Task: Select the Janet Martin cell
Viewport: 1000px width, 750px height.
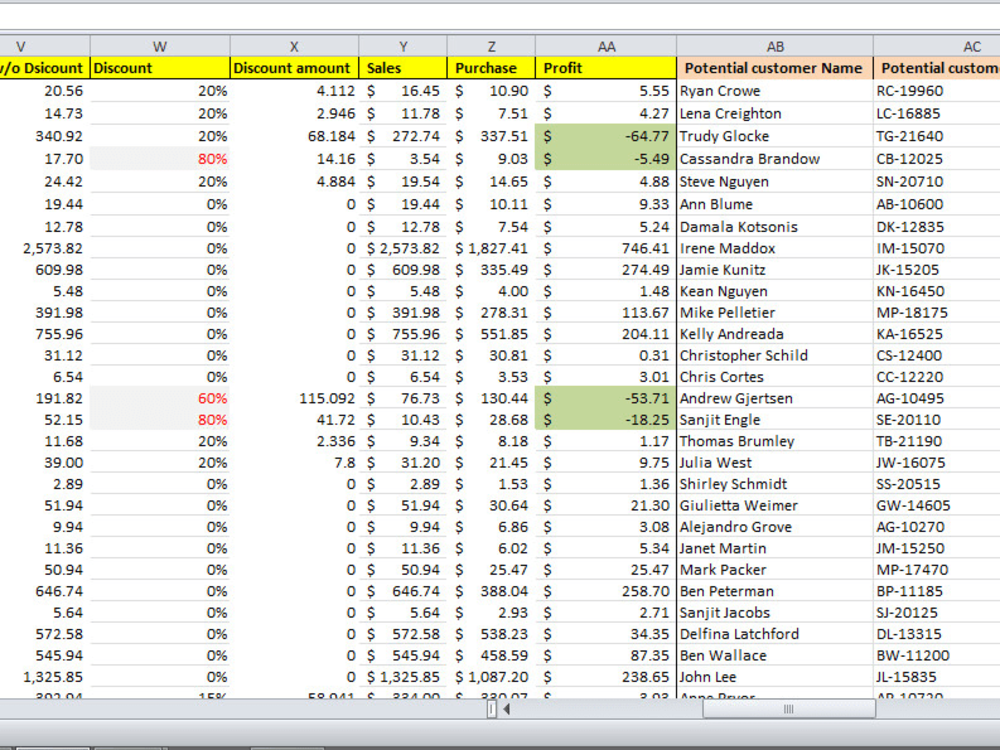Action: 775,548
